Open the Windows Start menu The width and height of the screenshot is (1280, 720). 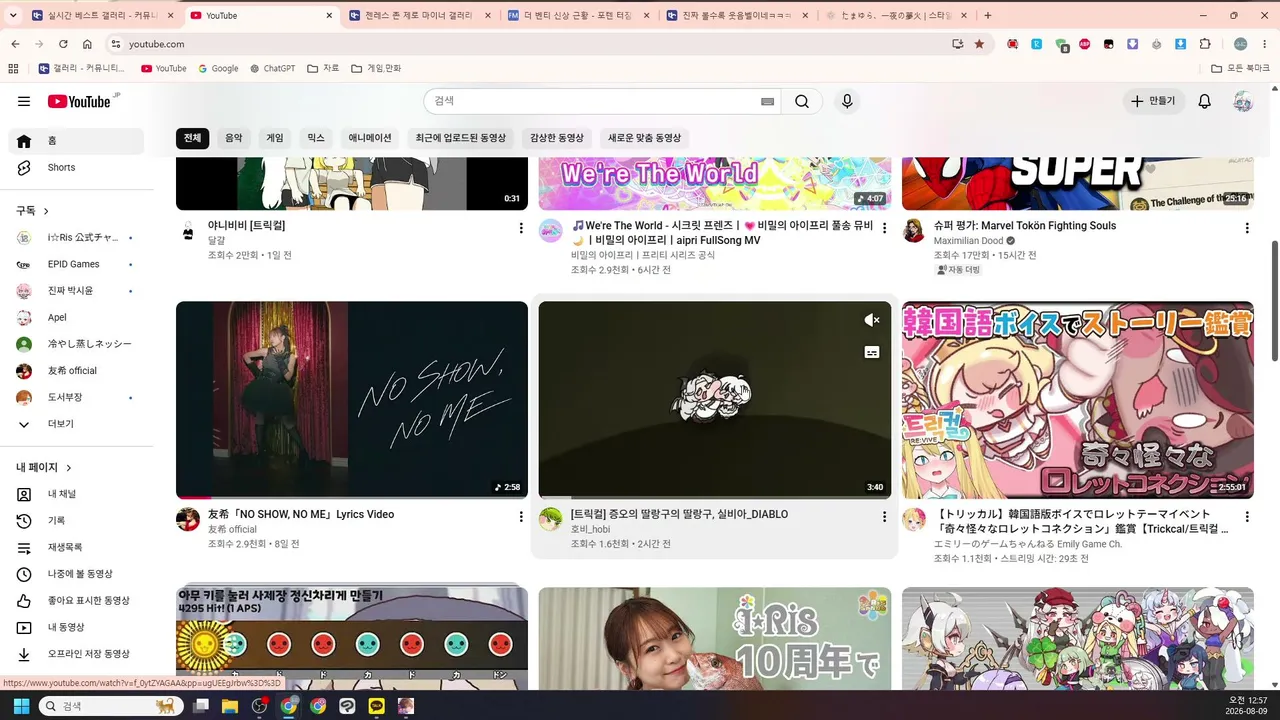[x=21, y=706]
